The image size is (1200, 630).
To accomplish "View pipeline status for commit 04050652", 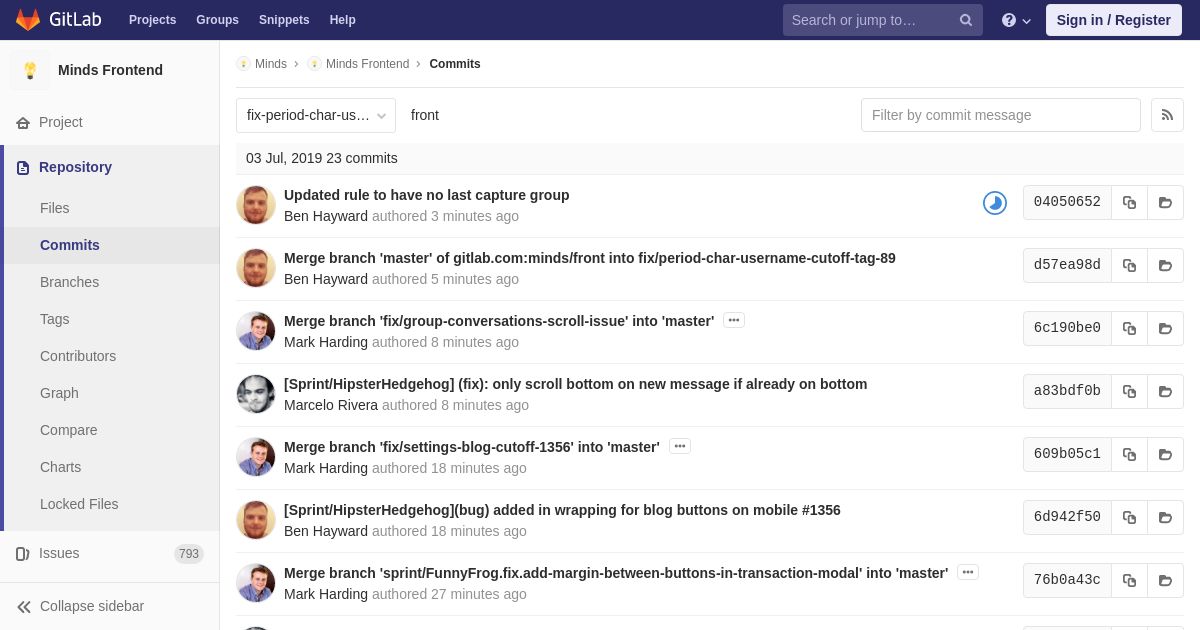I will [x=995, y=203].
